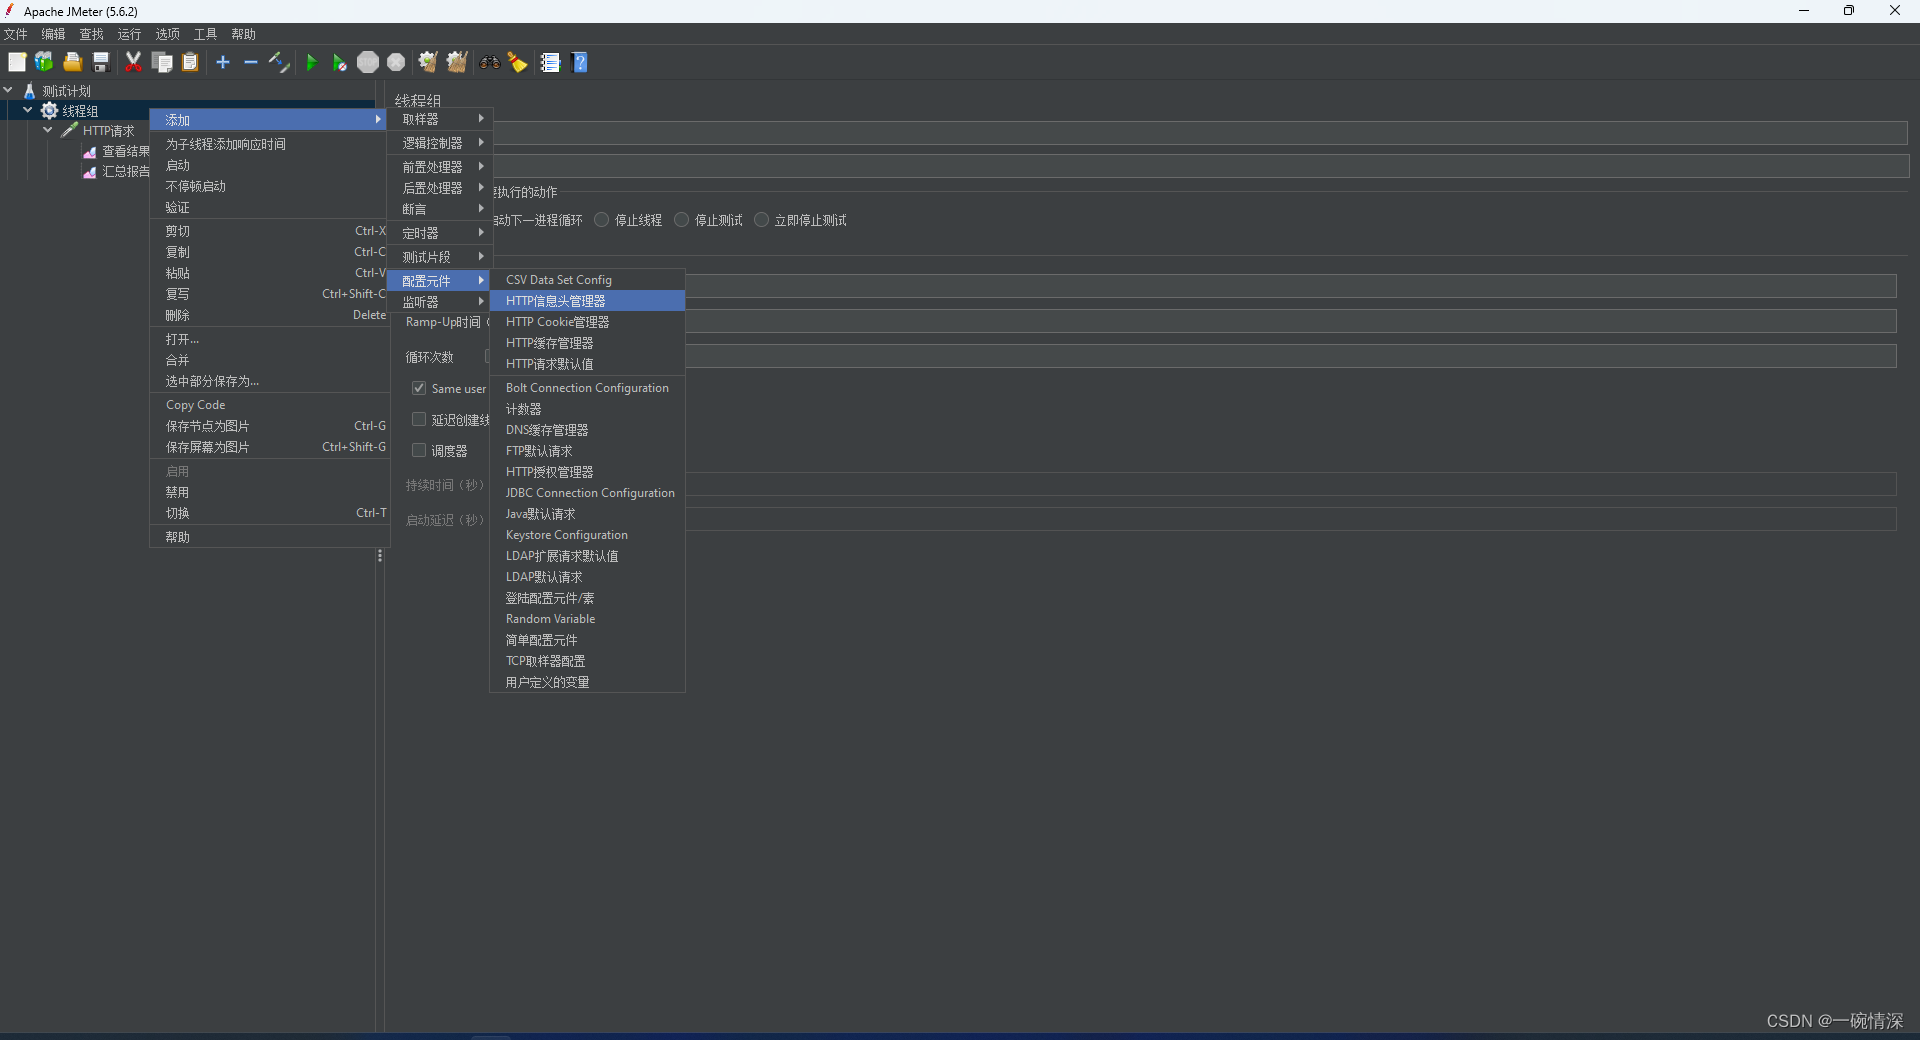Open the 选项 menu

168,34
